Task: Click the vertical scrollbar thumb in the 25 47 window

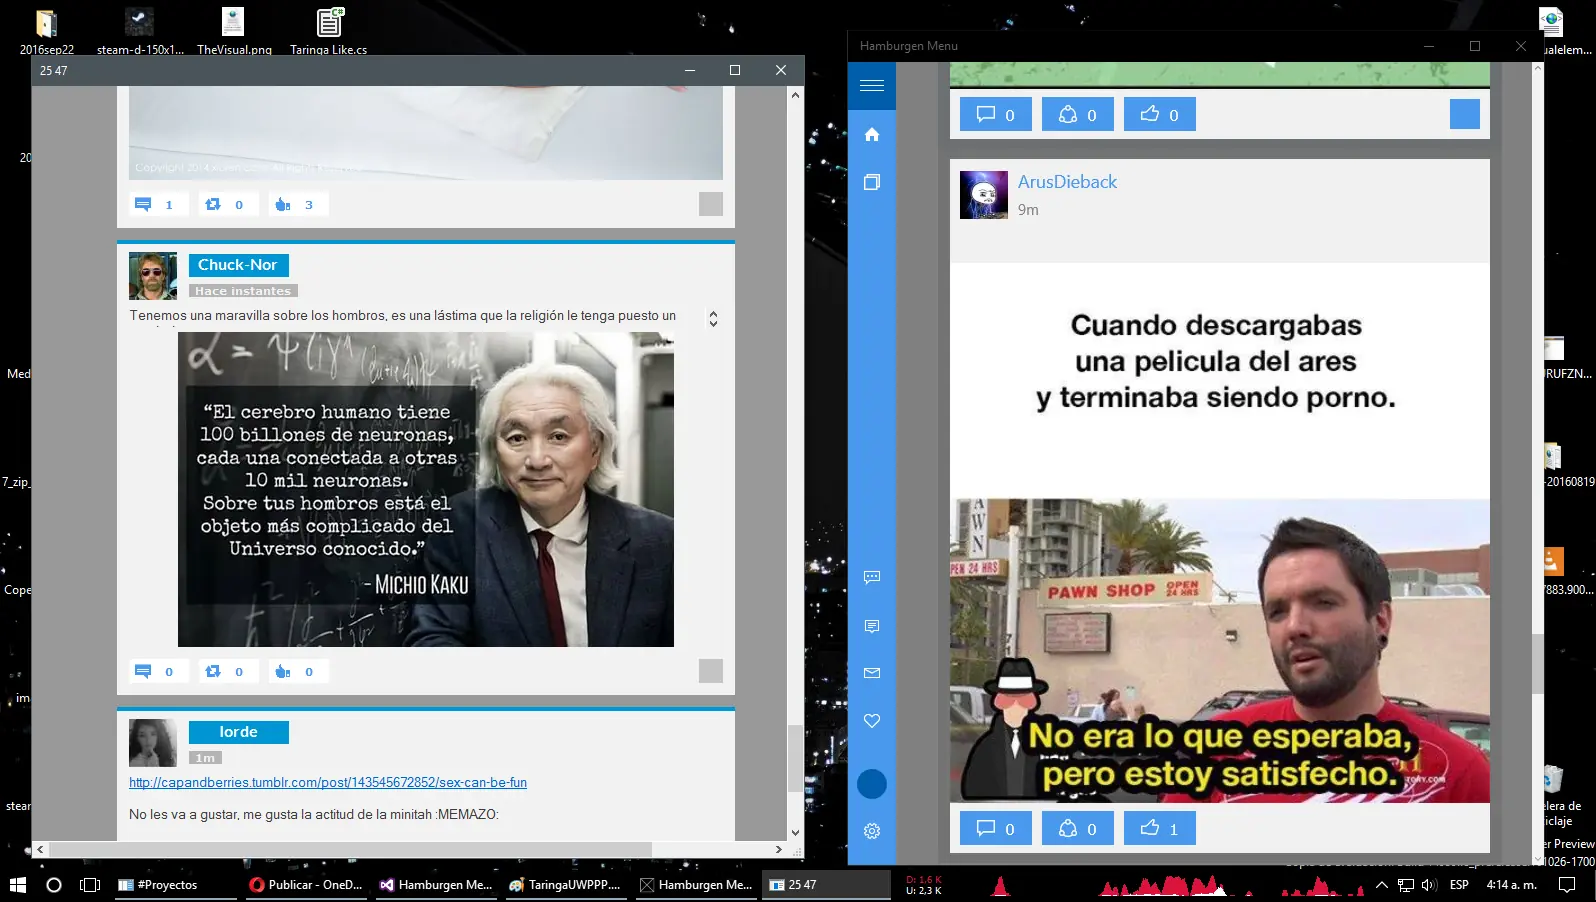Action: tap(796, 758)
